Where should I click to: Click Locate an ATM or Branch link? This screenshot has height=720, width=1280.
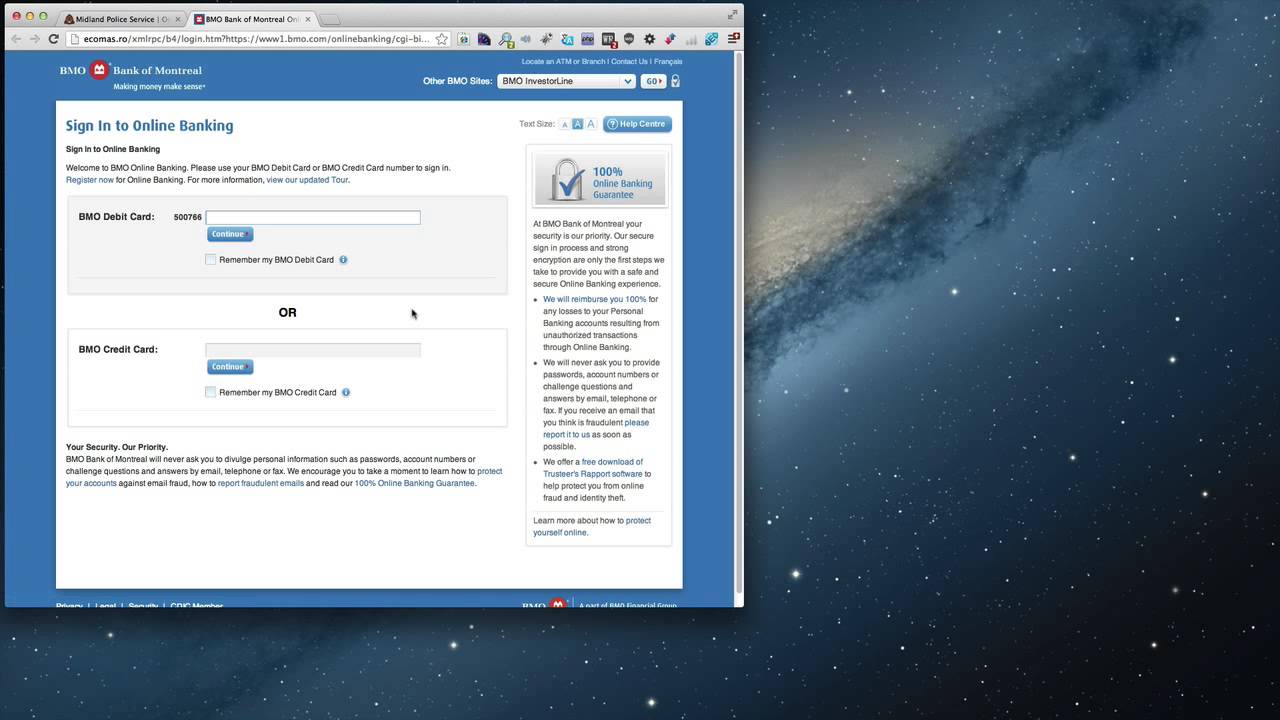[x=564, y=61]
